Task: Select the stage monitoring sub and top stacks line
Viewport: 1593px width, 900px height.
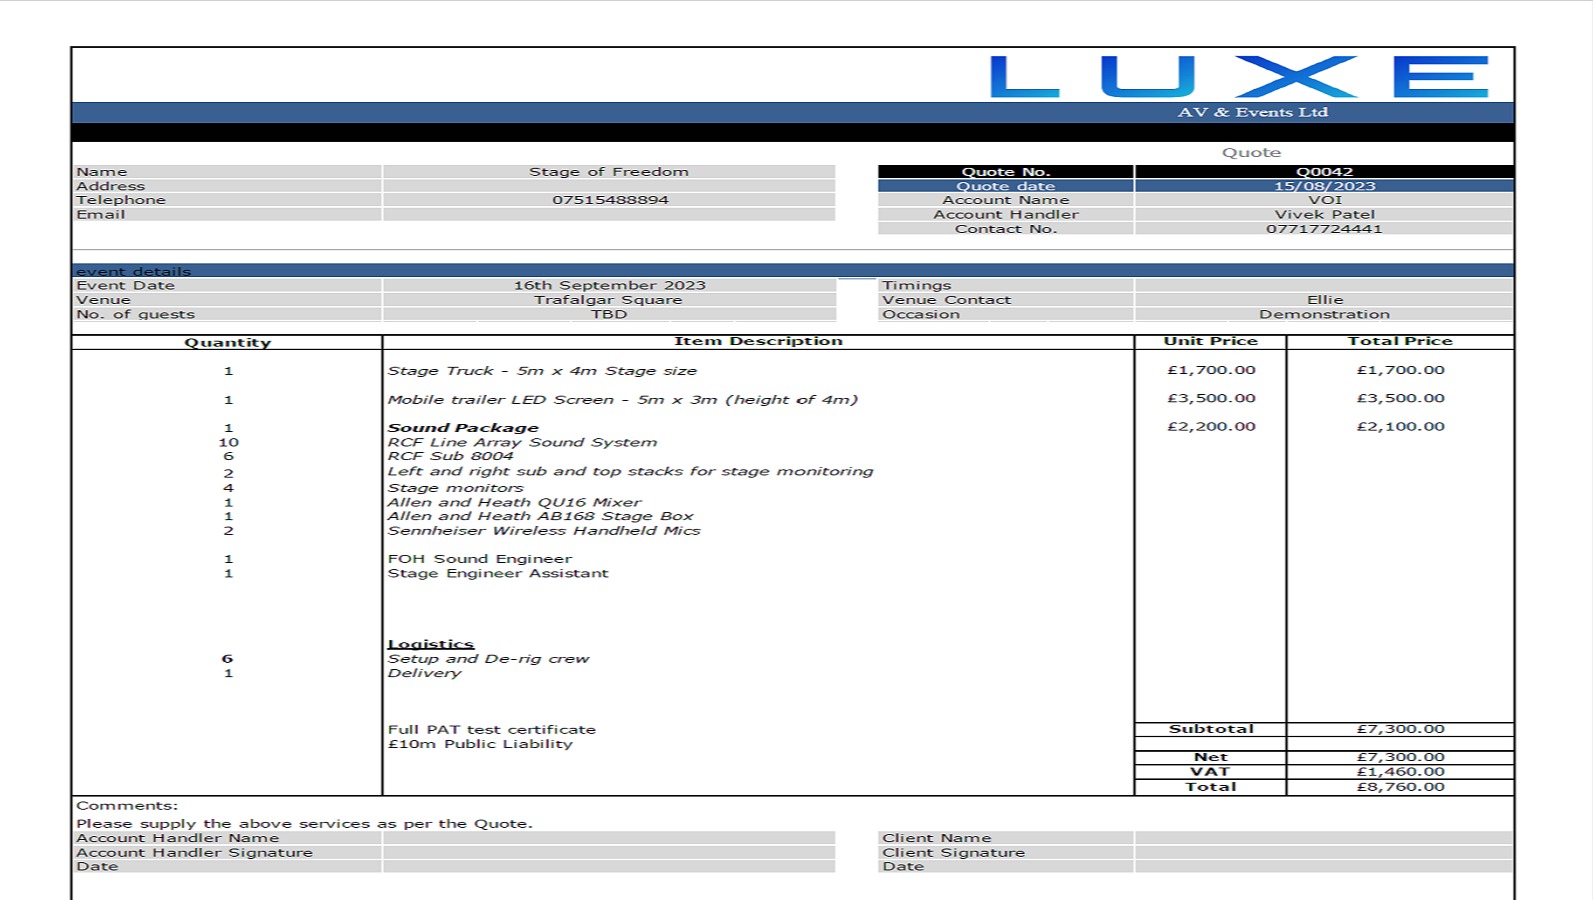Action: [630, 471]
